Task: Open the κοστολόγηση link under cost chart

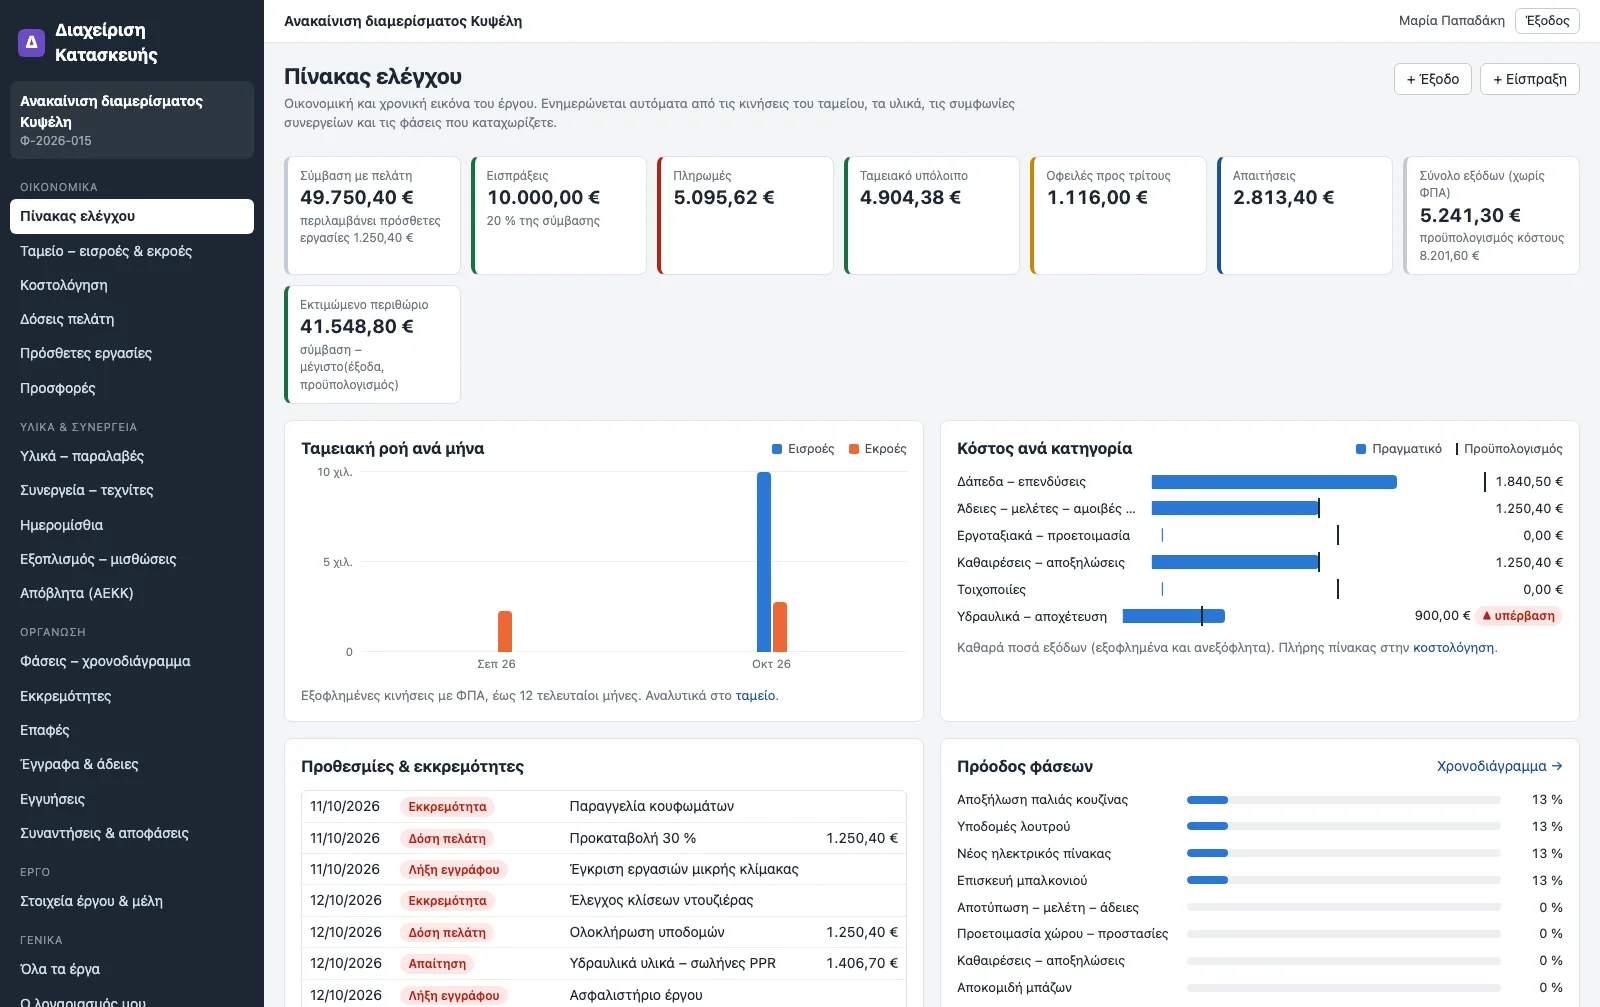Action: [x=1453, y=647]
